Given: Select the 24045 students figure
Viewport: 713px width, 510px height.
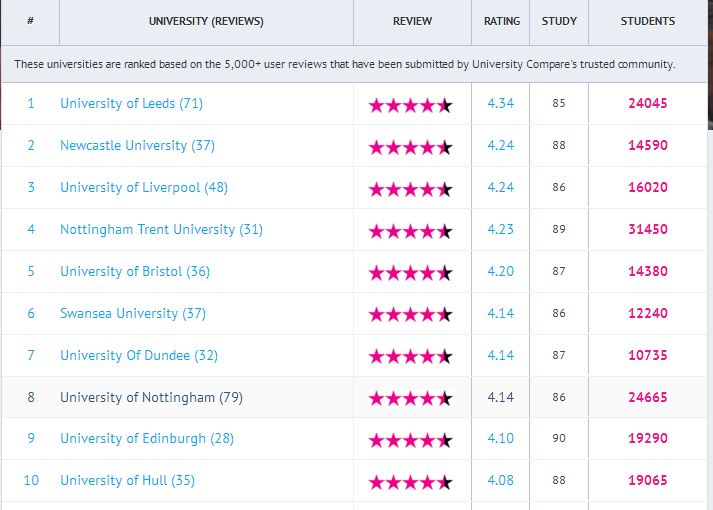Looking at the screenshot, I should 648,103.
